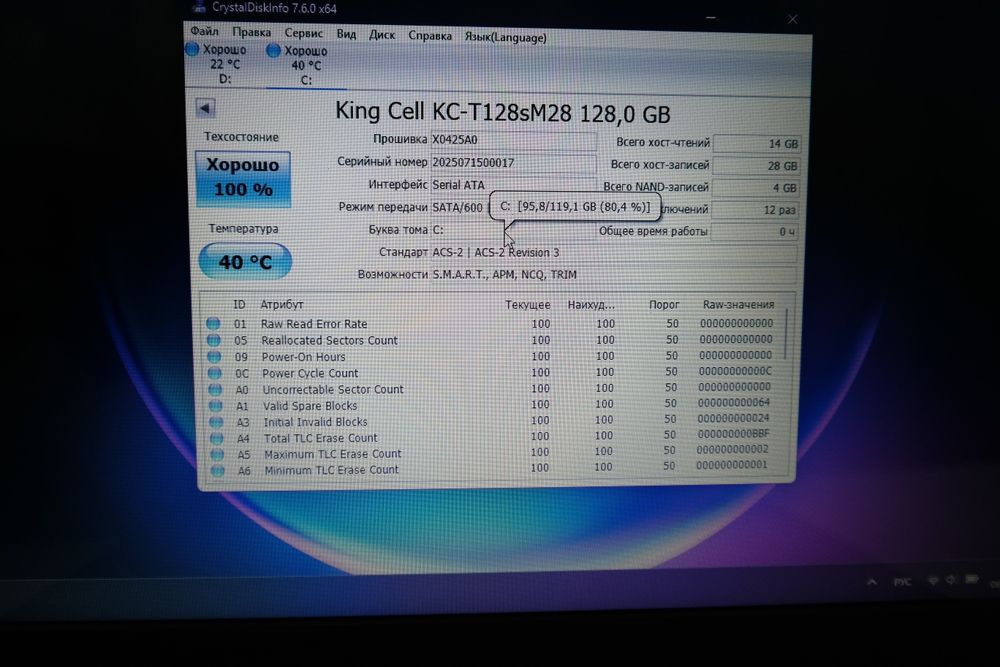This screenshot has height=667, width=1000.
Task: Select the Uncorrectable Sector Count attribute text
Action: pyautogui.click(x=333, y=390)
